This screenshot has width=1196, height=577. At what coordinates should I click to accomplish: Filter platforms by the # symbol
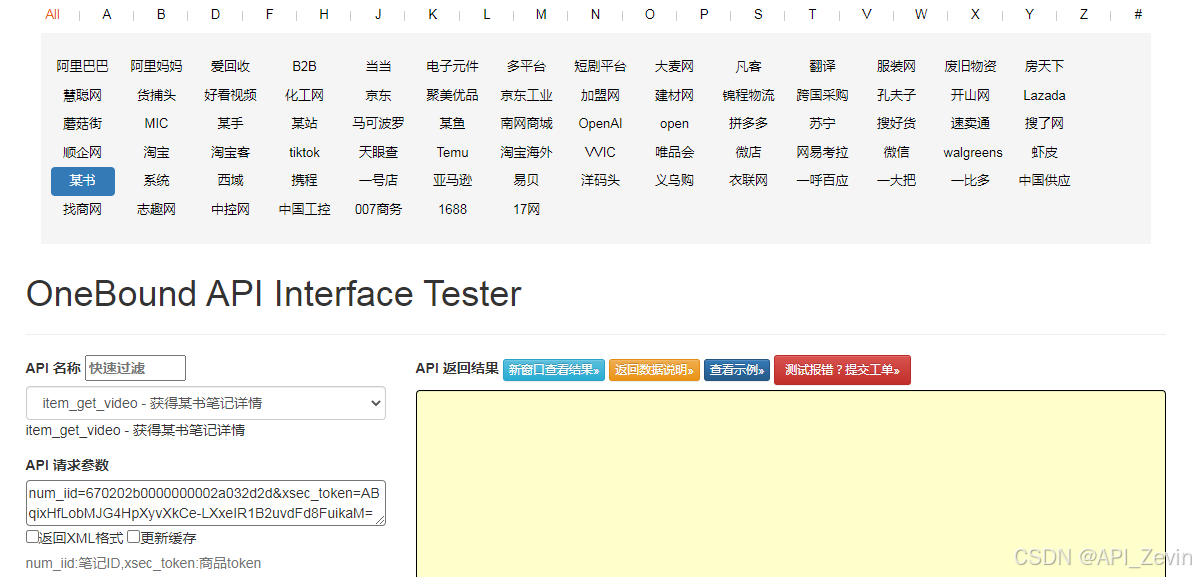[x=1137, y=15]
